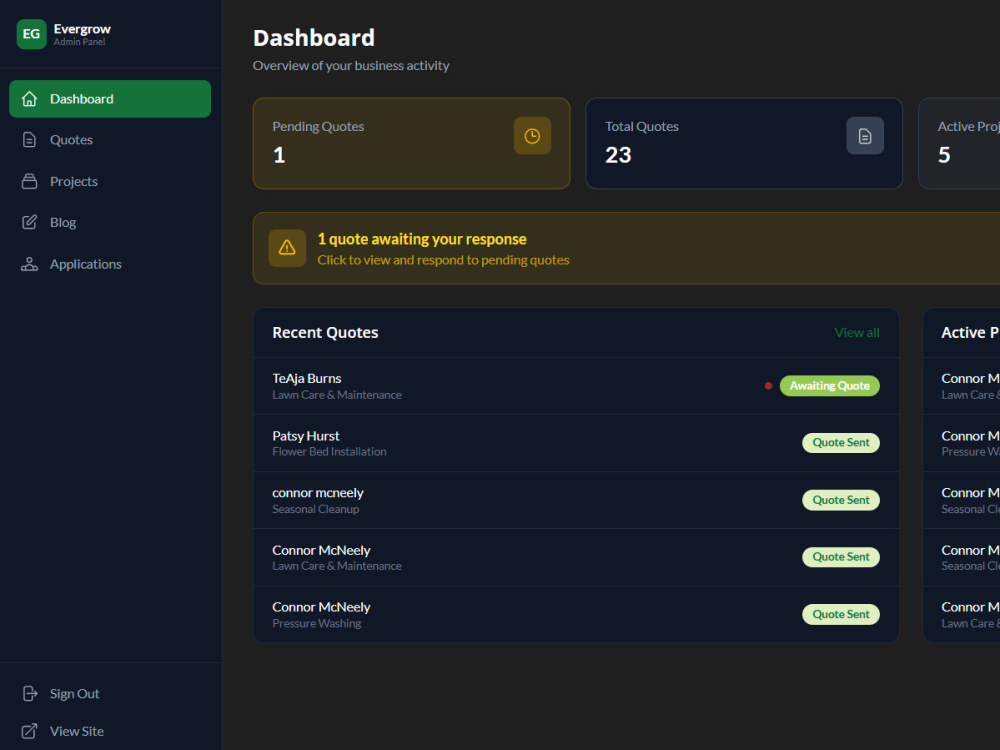Click View all in Recent Quotes
The height and width of the screenshot is (750, 1000).
pos(857,332)
